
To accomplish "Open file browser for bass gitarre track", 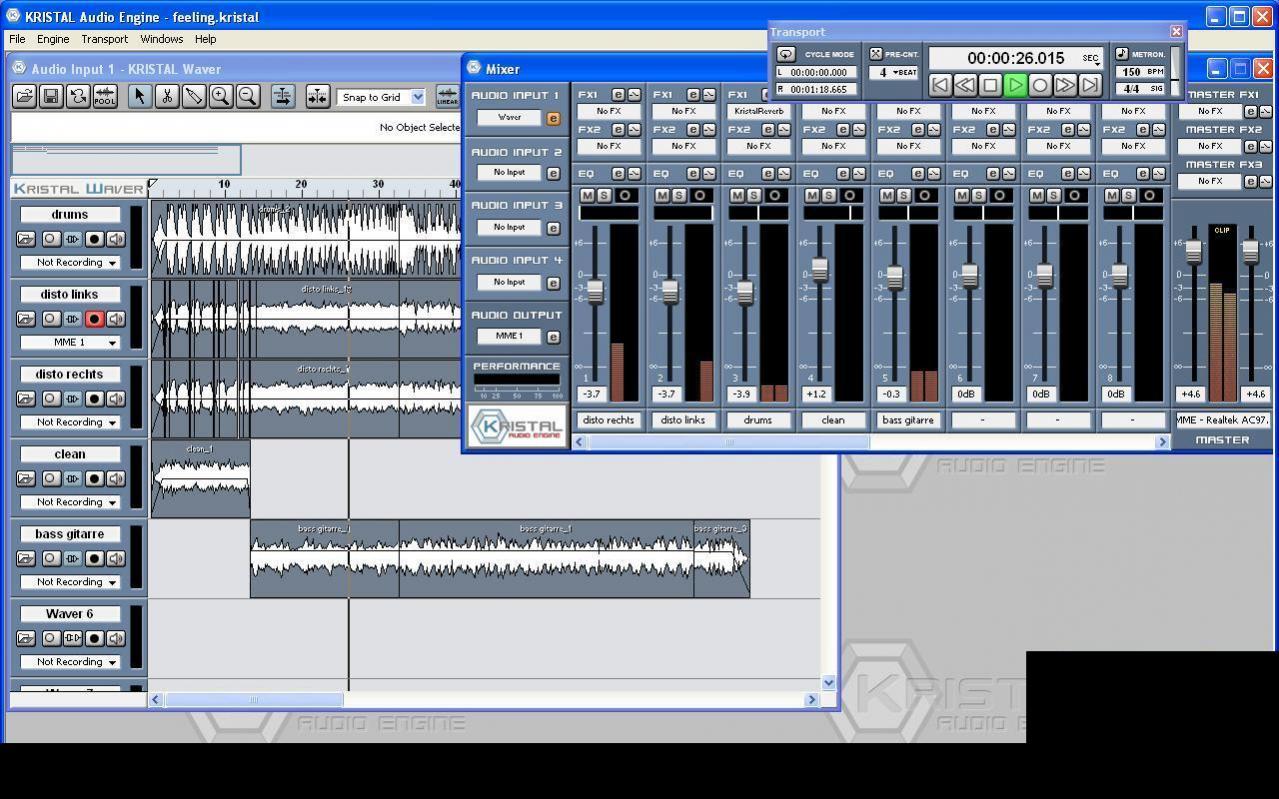I will click(26, 559).
